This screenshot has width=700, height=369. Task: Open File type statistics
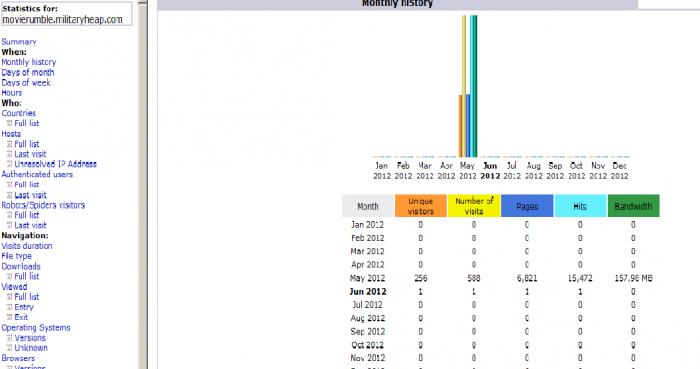pyautogui.click(x=17, y=256)
